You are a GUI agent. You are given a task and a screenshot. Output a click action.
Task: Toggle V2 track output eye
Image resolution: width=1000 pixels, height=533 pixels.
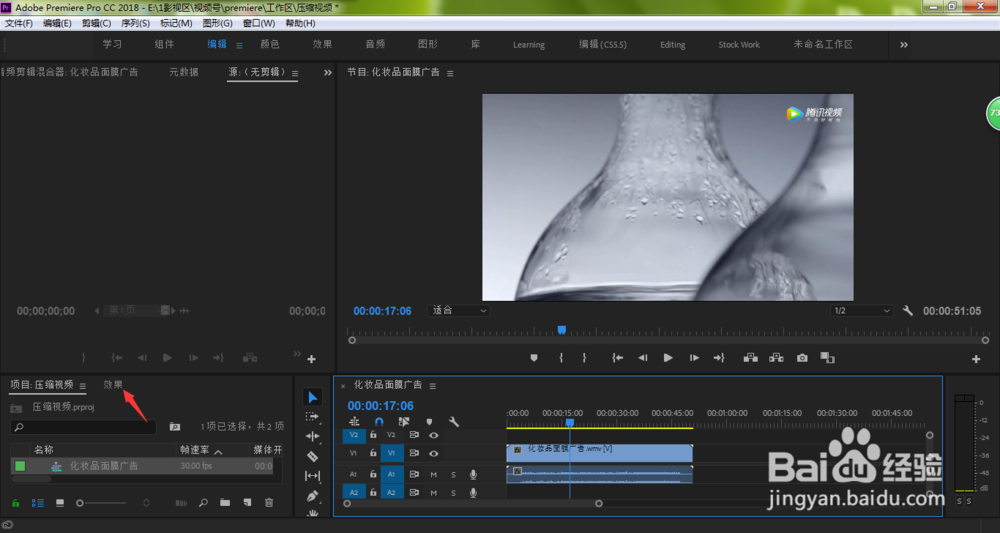point(434,435)
